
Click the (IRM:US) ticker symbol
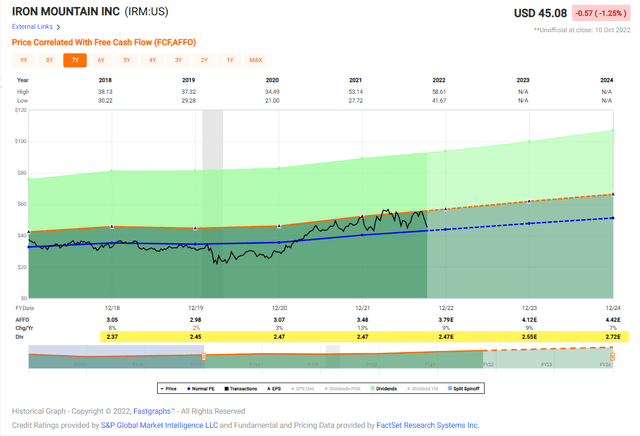pyautogui.click(x=147, y=11)
